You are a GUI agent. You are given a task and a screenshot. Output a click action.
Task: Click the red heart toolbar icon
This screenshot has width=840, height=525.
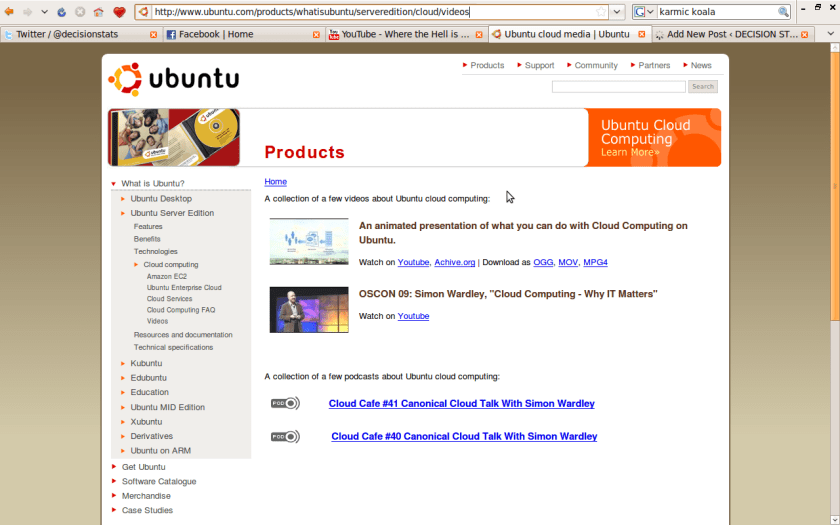click(x=119, y=12)
